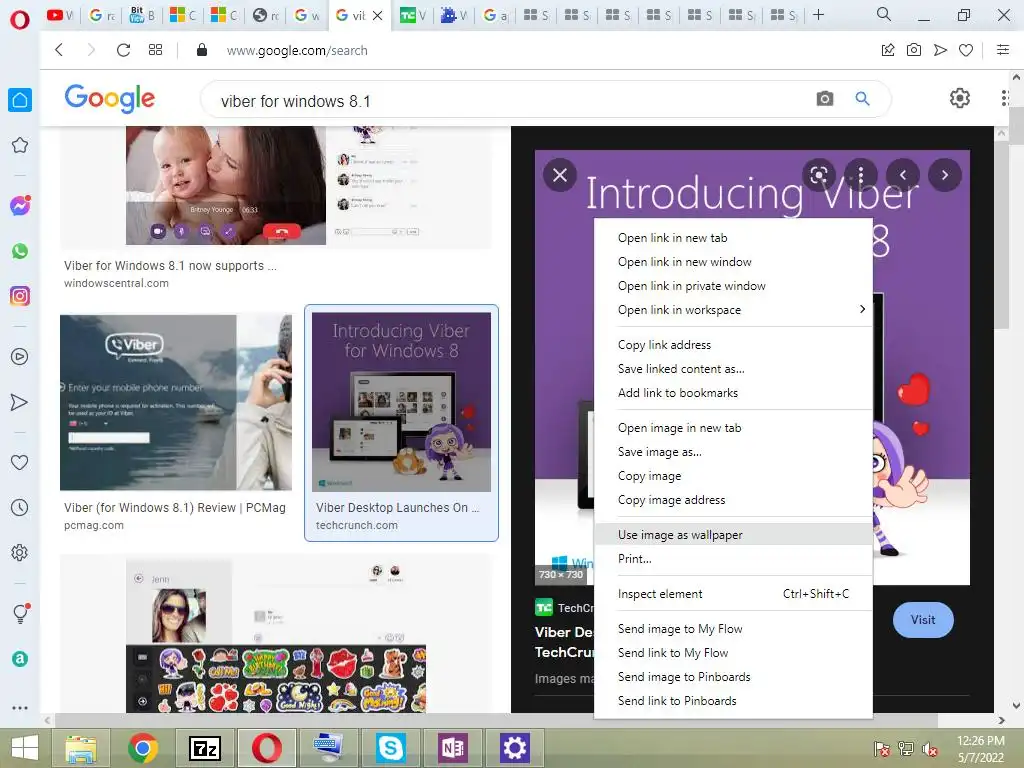Select Use image as wallpaper

pos(733,535)
